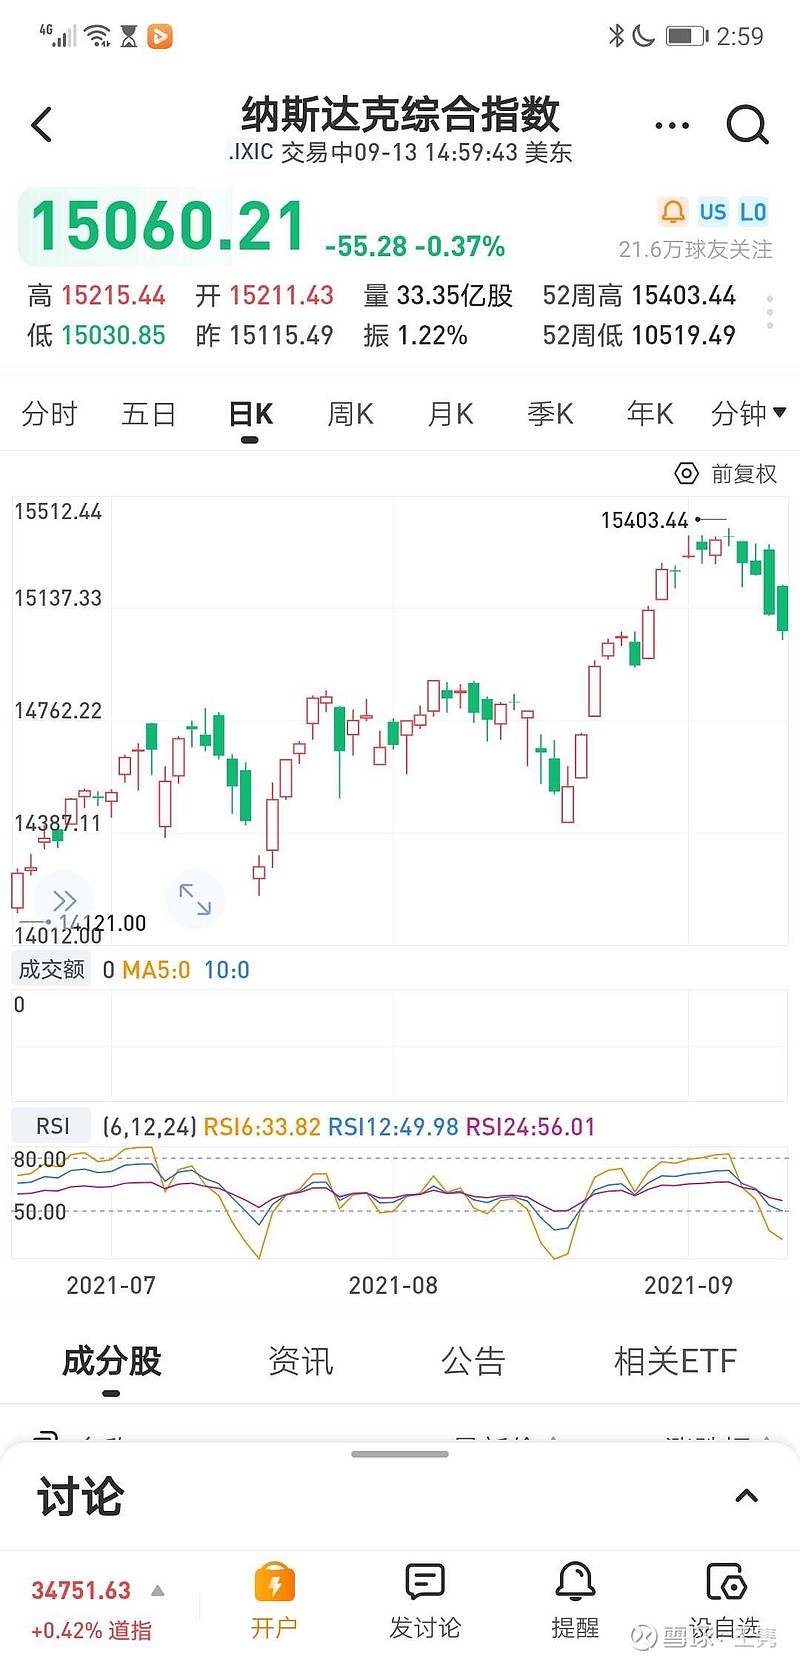Open the 资讯 news tab
The width and height of the screenshot is (800, 1662).
tap(300, 1361)
